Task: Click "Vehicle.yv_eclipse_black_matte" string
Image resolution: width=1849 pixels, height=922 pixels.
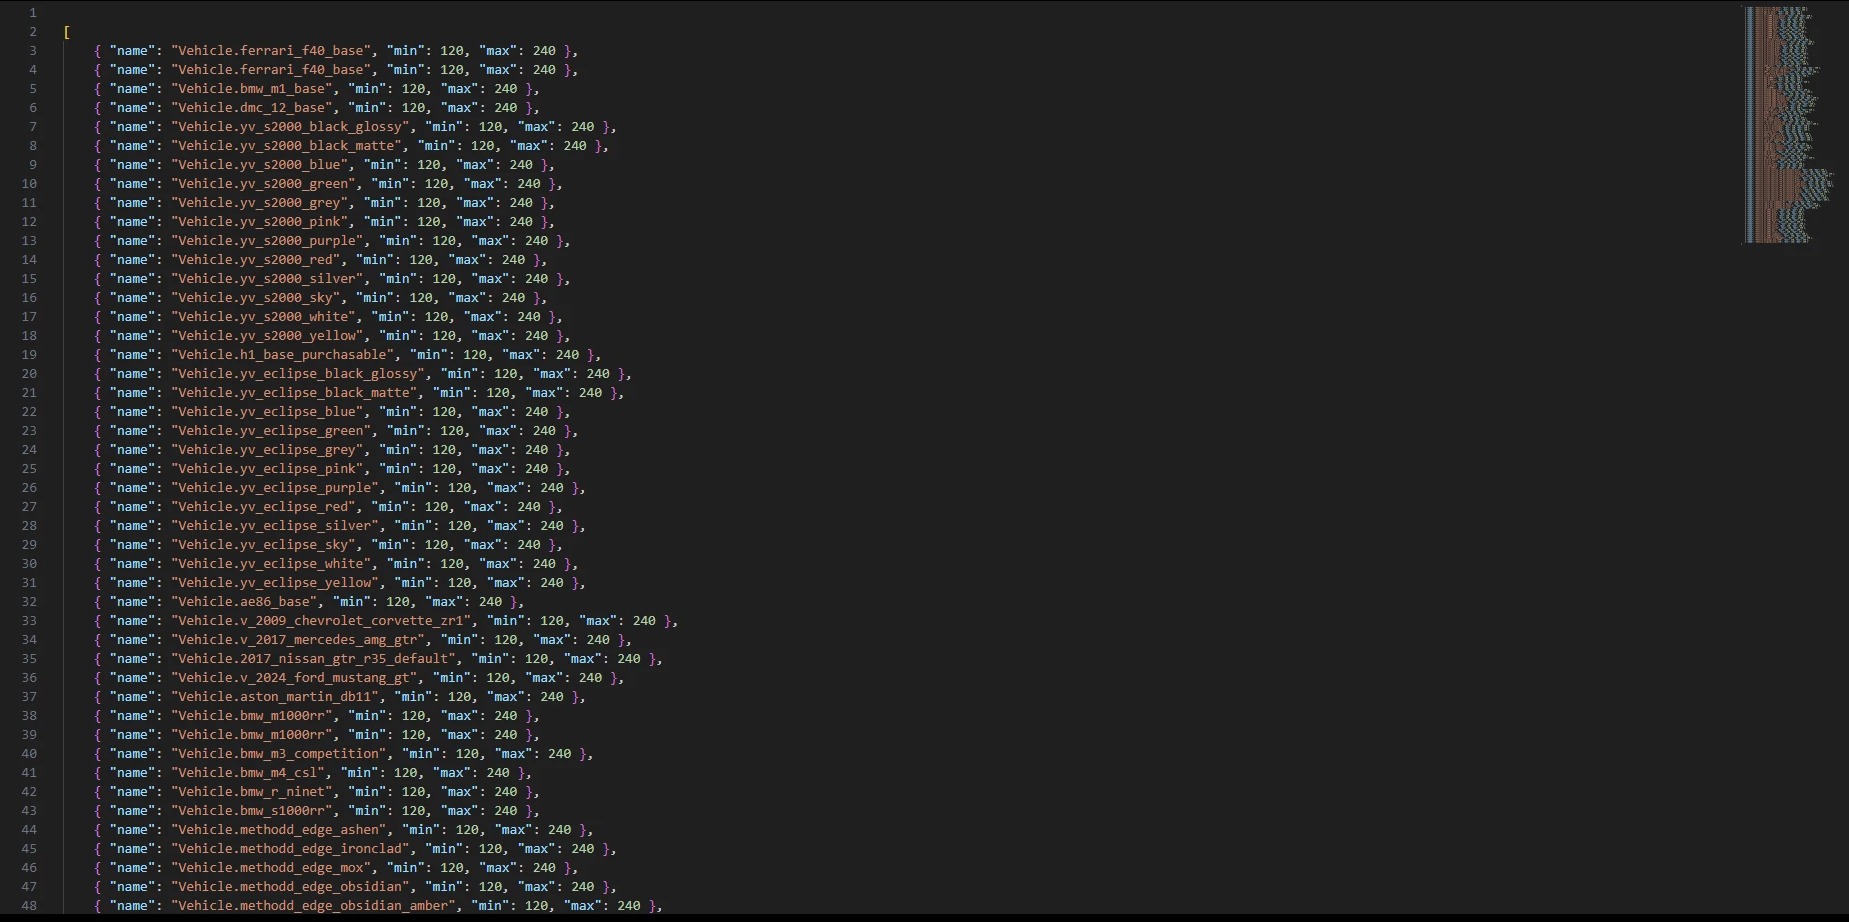Action: pos(295,393)
